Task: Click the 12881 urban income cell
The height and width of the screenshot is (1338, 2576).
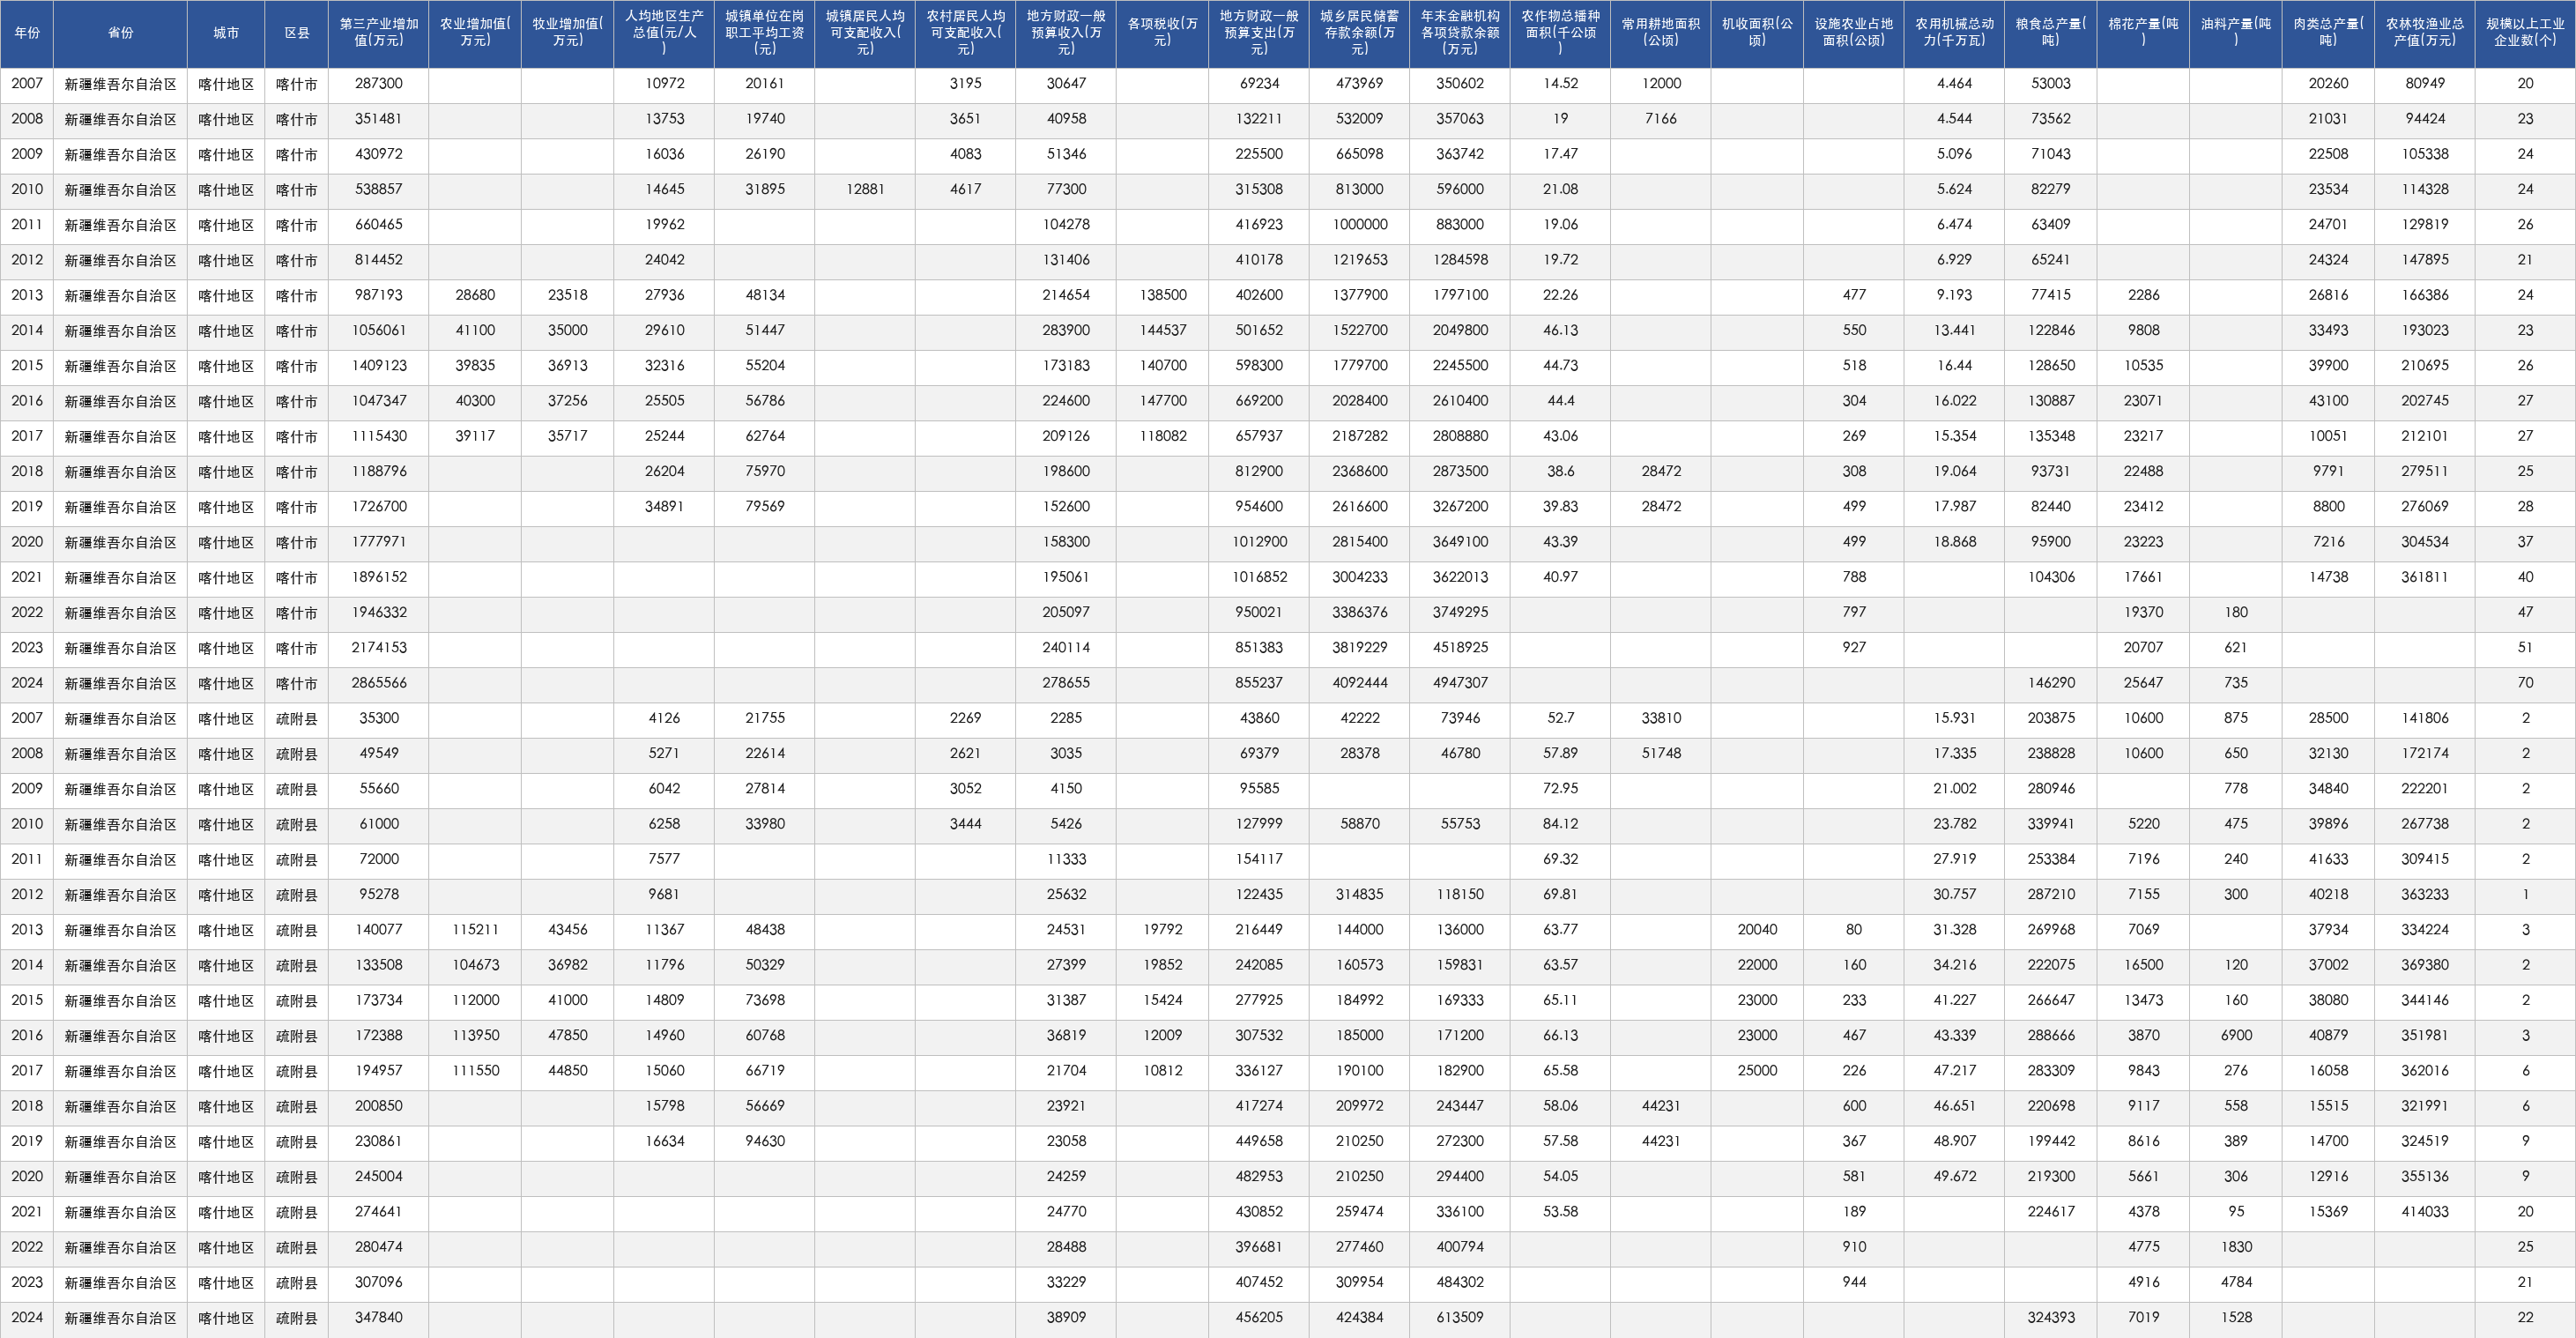Action: [865, 189]
